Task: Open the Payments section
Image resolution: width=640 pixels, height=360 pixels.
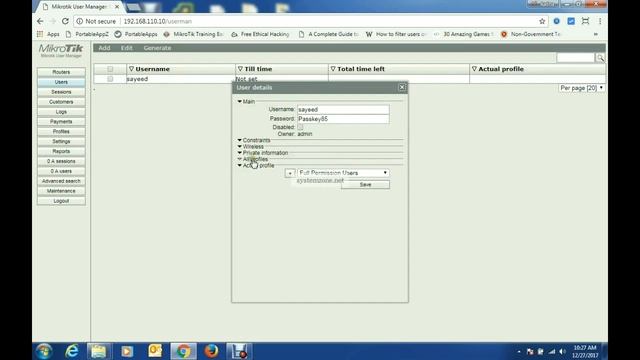Action: tap(61, 122)
